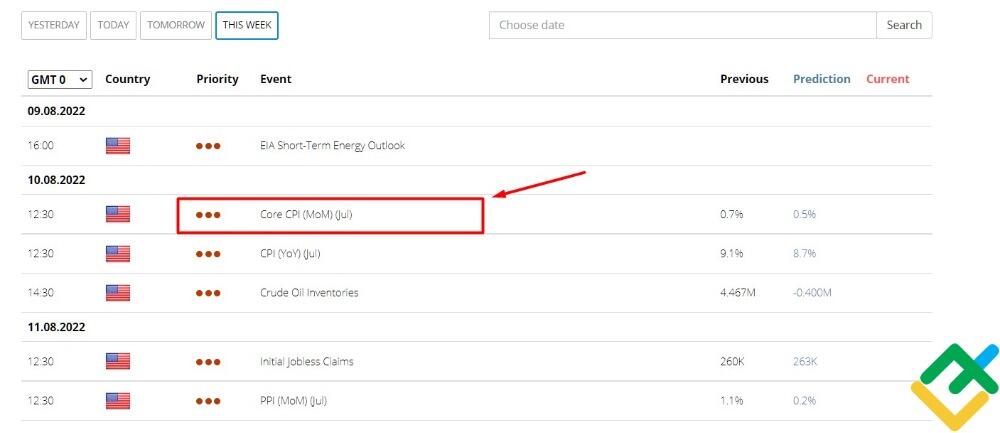This screenshot has width=1000, height=433.
Task: Click the LiteFinance logo in the corner
Action: tap(956, 387)
